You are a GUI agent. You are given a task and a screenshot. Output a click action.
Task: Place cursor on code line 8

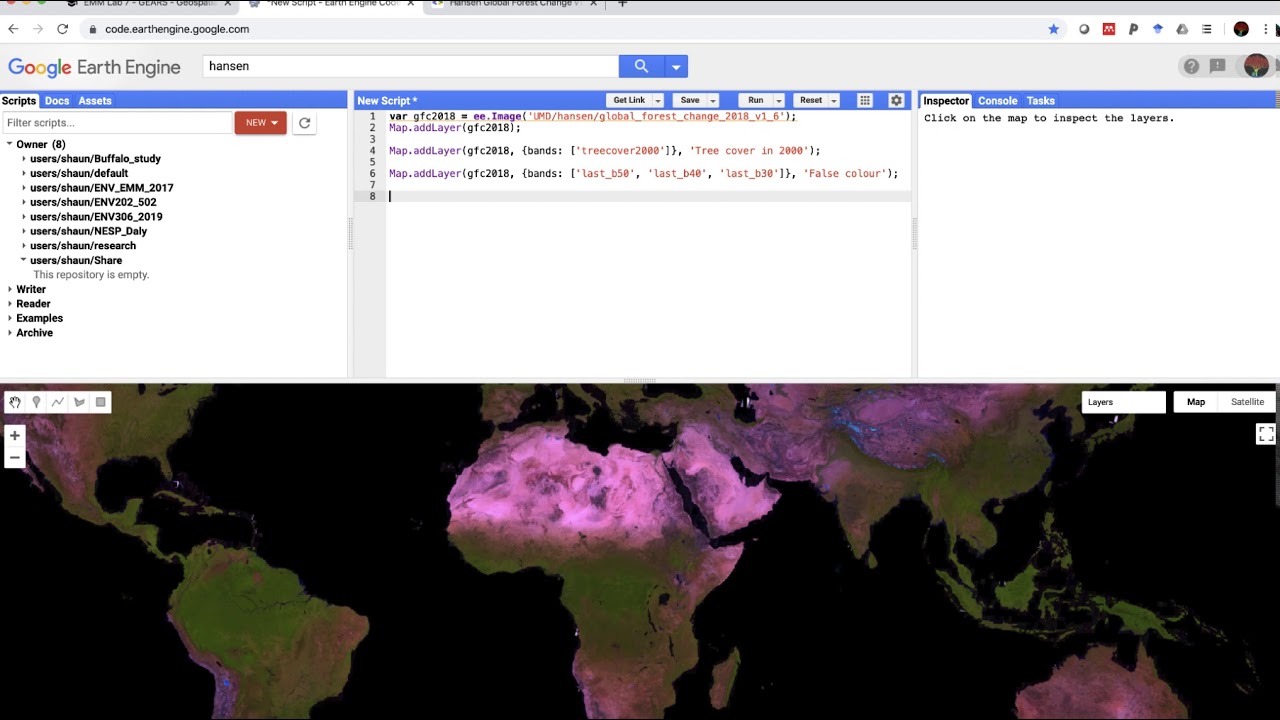pos(648,196)
